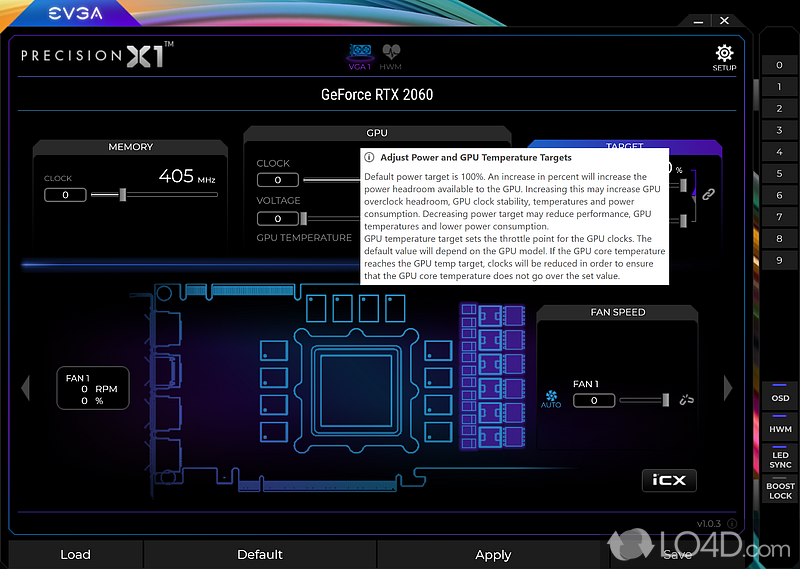Open the iCX button
Viewport: 800px width, 569px height.
click(669, 480)
